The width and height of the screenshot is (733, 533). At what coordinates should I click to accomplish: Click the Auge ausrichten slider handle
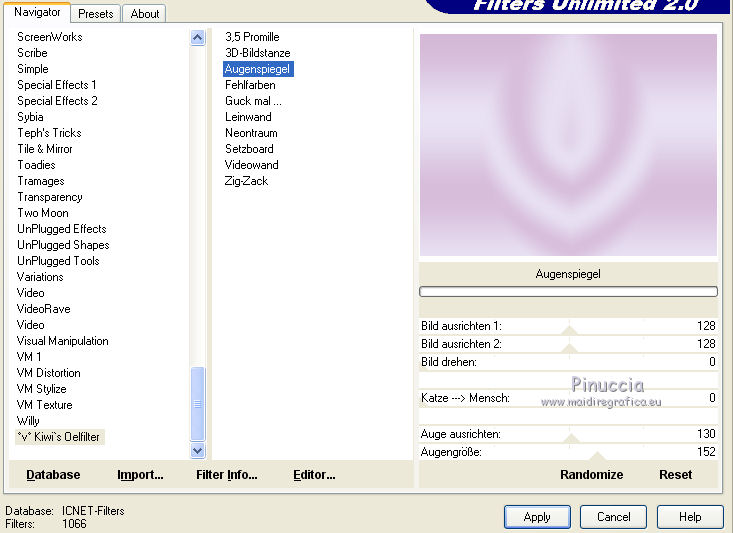point(571,438)
